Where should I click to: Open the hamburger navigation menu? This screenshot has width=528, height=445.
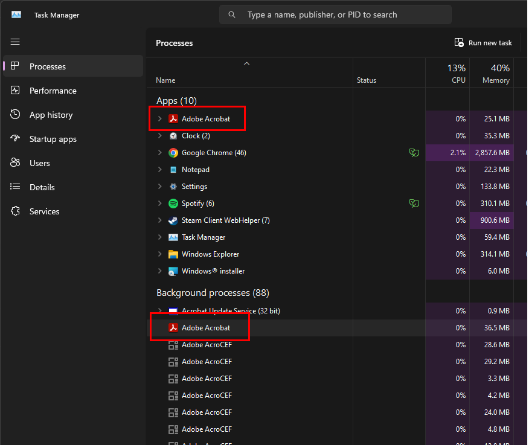point(15,42)
